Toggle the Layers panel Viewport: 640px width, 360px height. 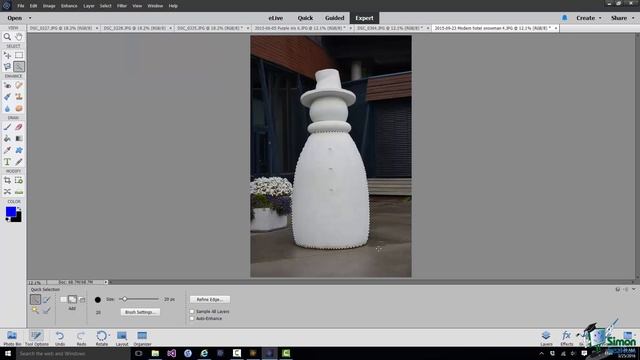[x=546, y=338]
